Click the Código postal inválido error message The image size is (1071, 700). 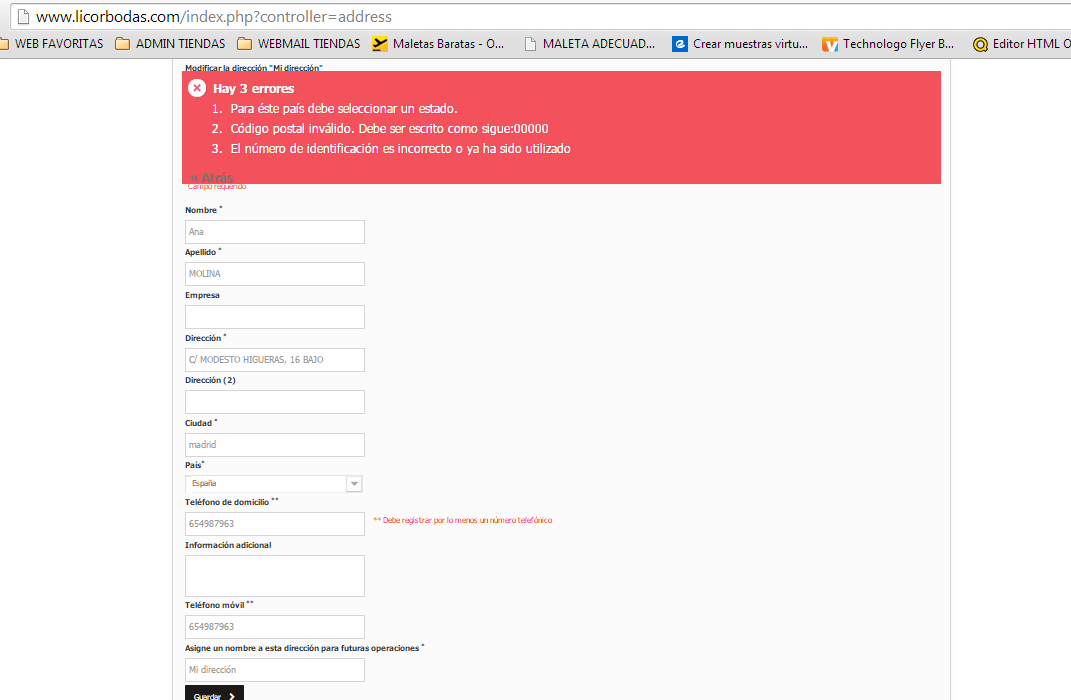(389, 128)
